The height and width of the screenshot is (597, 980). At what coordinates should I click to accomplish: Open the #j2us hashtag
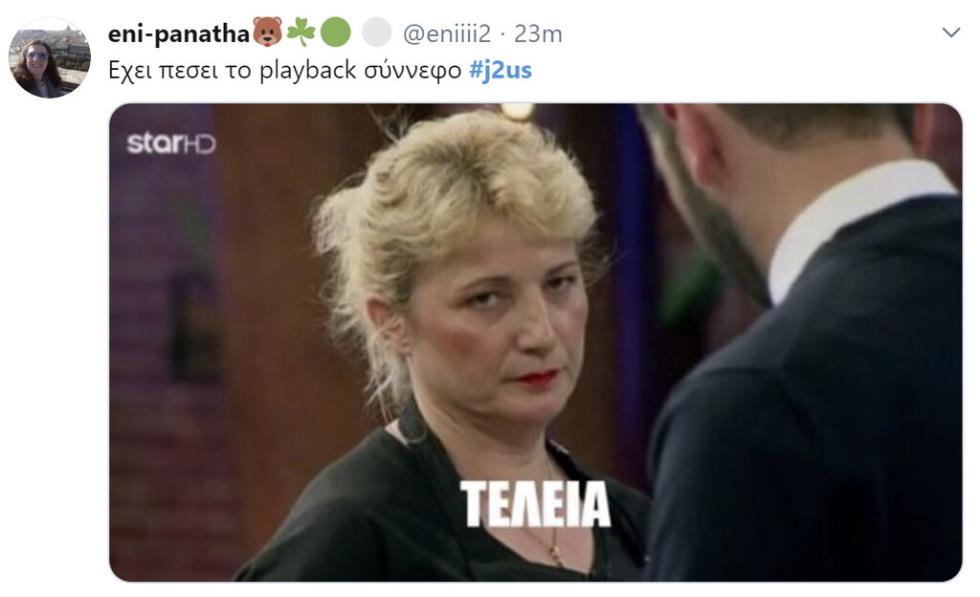[501, 70]
